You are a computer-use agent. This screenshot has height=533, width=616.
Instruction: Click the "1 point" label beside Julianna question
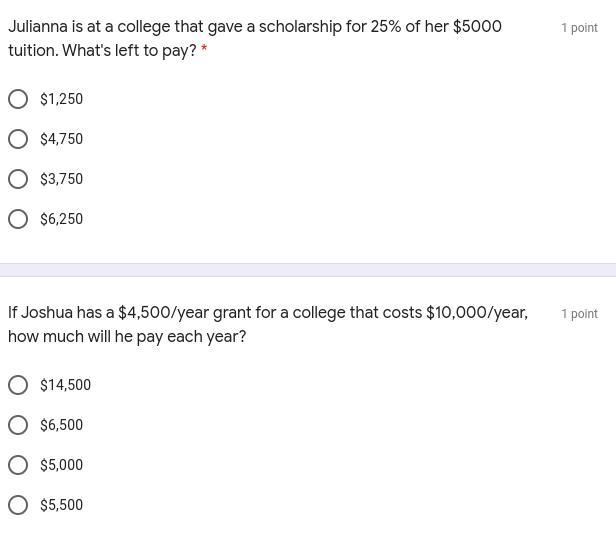(579, 28)
